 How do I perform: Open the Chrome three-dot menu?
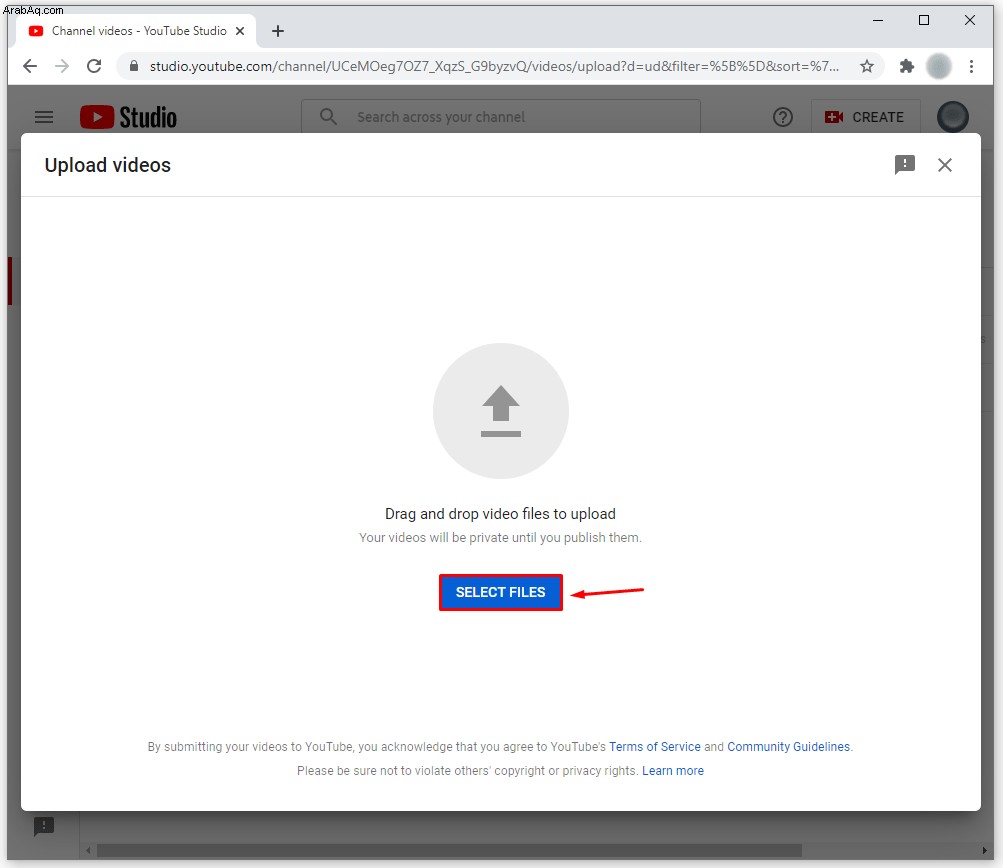[x=971, y=66]
